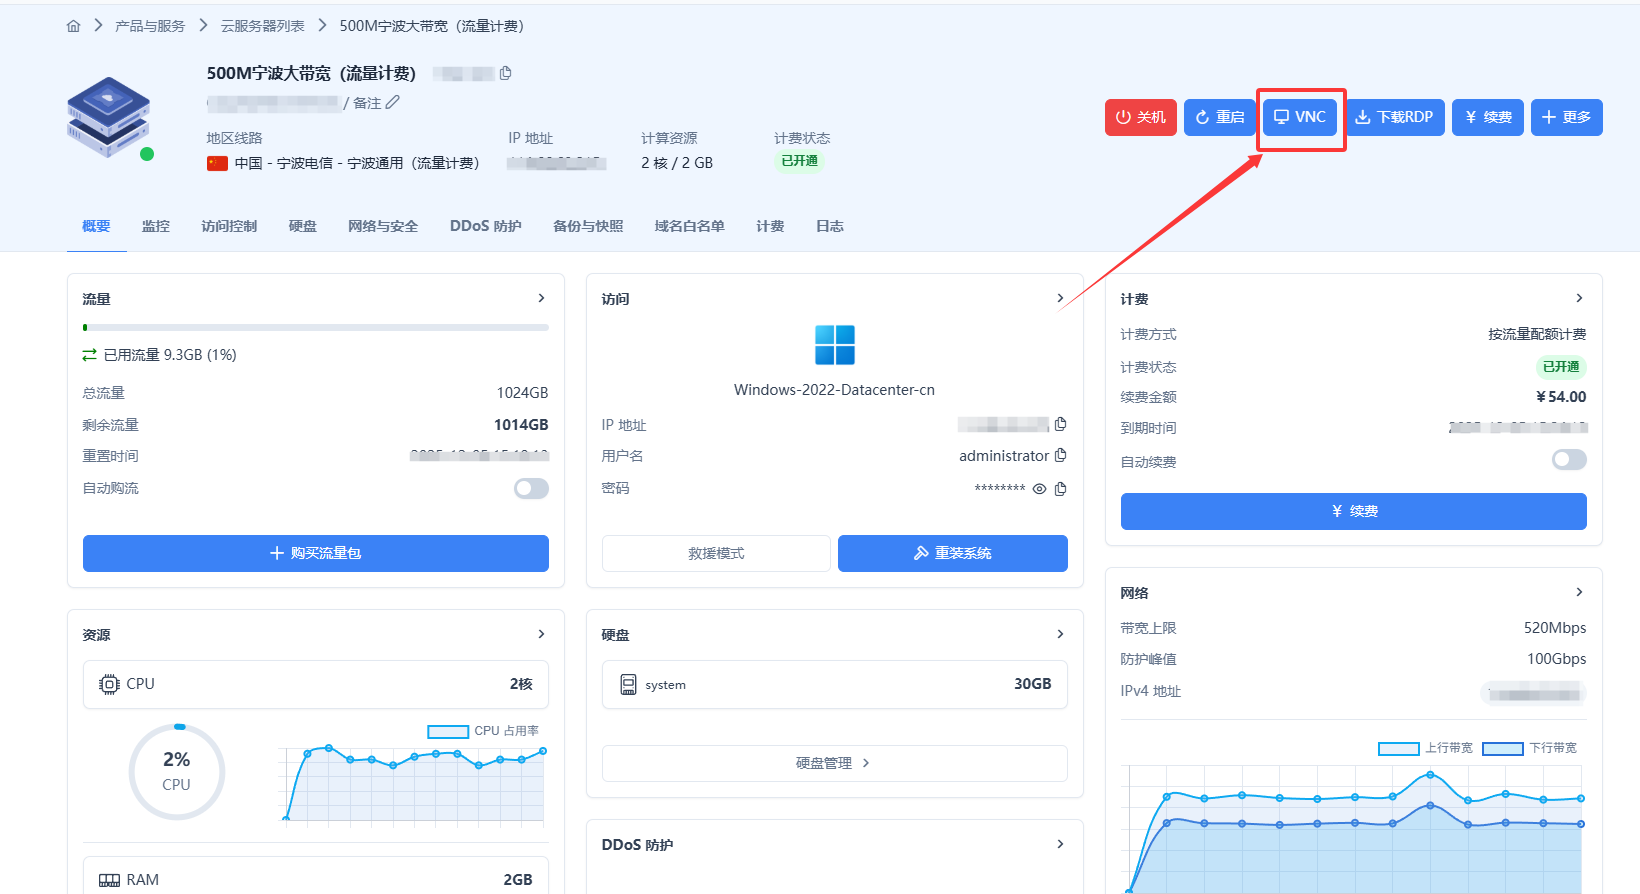Switch to the 监控 tab
1640x894 pixels.
pyautogui.click(x=156, y=226)
